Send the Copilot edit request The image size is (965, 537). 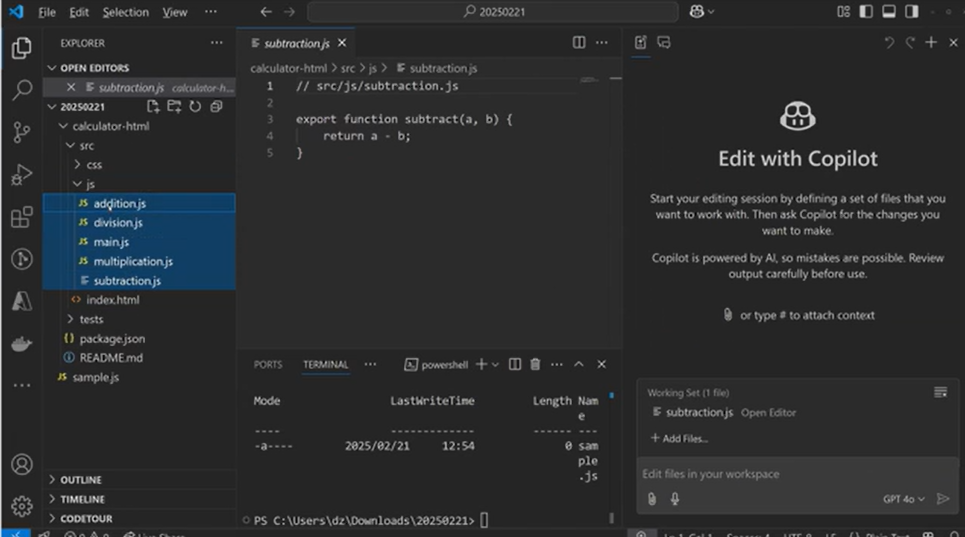[x=942, y=499]
